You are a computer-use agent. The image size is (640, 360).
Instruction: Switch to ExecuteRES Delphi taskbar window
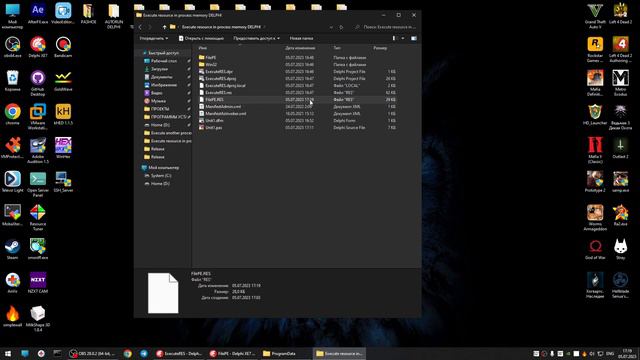179,353
